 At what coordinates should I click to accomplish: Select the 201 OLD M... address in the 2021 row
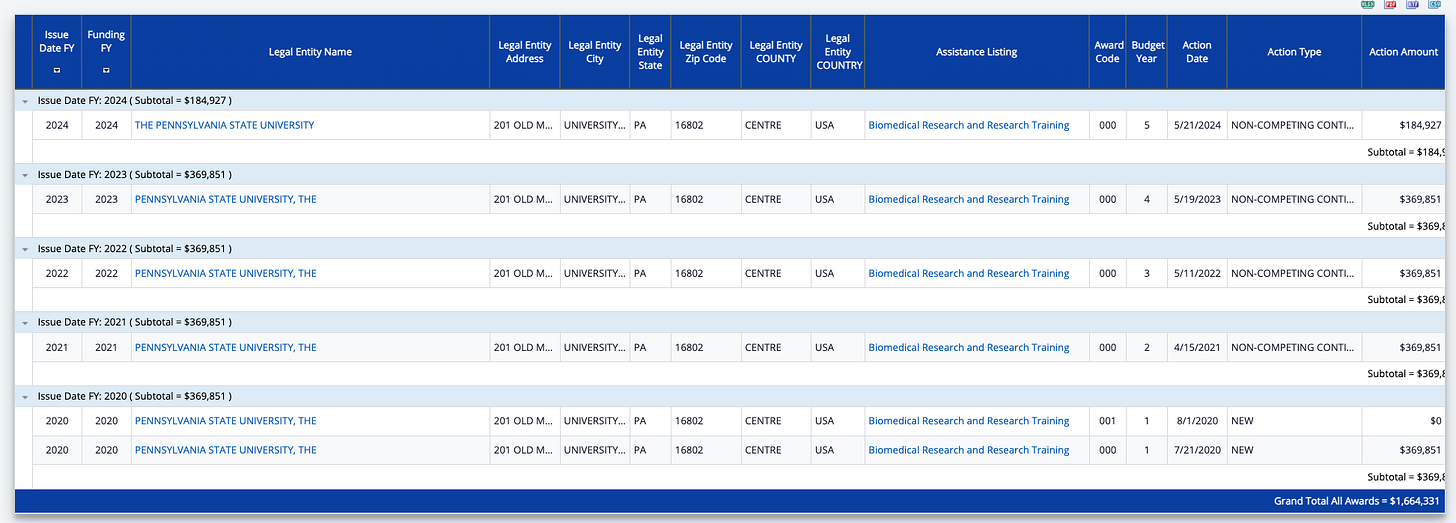tap(525, 347)
